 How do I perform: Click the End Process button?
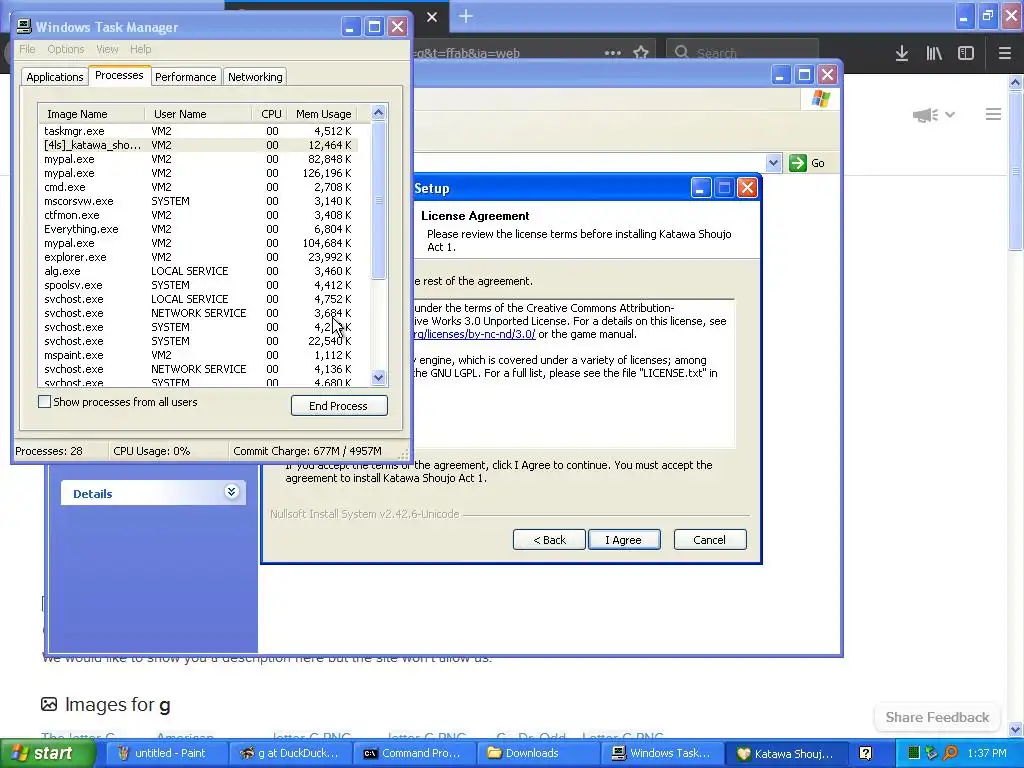(339, 406)
